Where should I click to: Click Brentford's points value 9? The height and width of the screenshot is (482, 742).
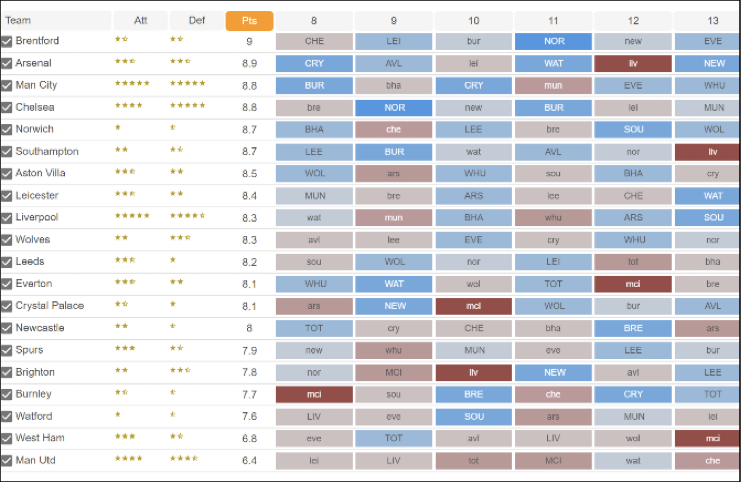249,41
